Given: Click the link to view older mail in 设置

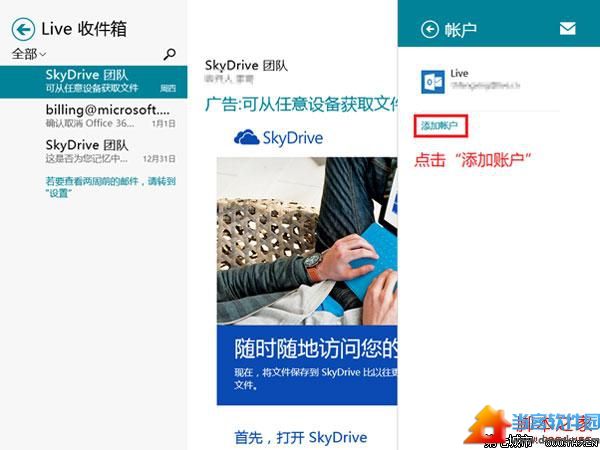Looking at the screenshot, I should pyautogui.click(x=111, y=187).
